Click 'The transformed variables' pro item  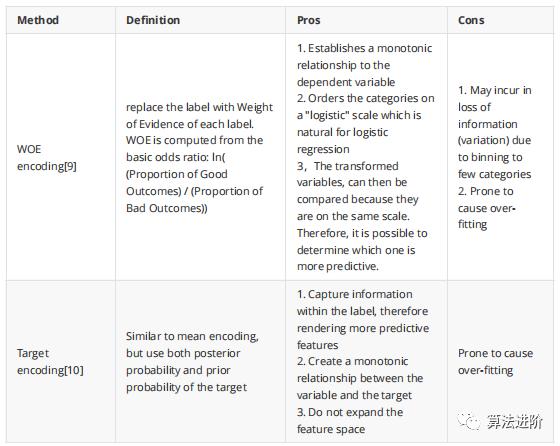[358, 191]
